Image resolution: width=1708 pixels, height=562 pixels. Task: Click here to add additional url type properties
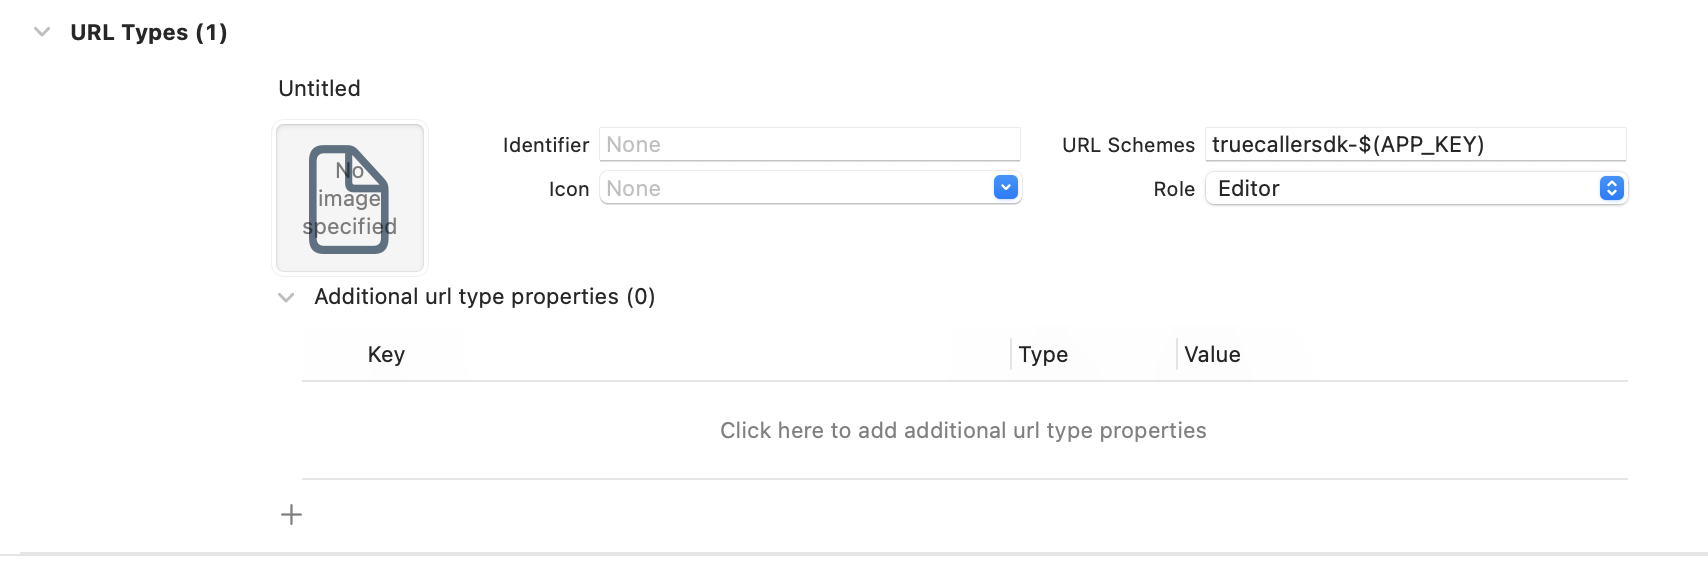tap(963, 431)
